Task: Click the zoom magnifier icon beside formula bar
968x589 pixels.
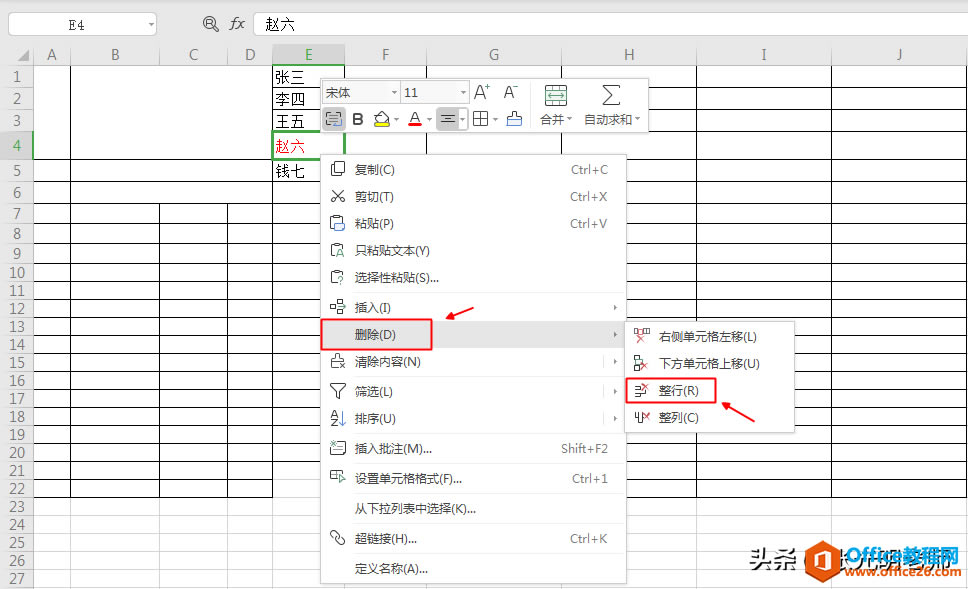Action: (x=211, y=24)
